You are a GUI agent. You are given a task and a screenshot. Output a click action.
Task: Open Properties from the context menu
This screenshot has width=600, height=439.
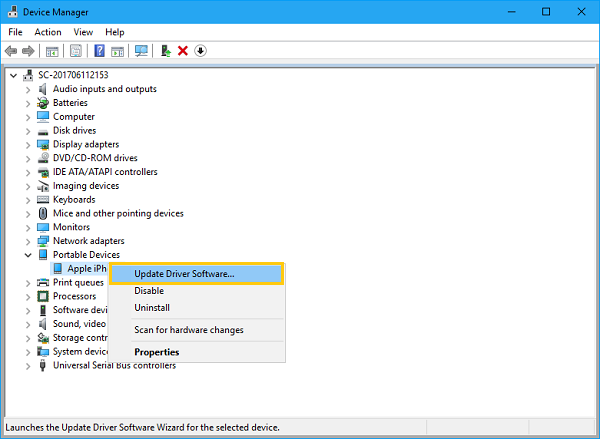pos(157,352)
